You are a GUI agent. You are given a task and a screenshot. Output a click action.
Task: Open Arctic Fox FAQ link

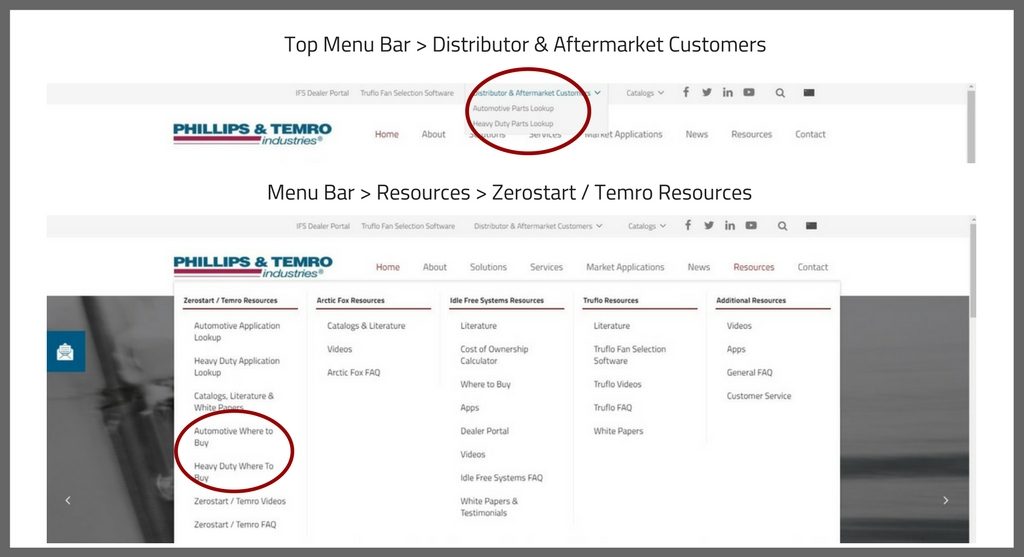pos(353,372)
